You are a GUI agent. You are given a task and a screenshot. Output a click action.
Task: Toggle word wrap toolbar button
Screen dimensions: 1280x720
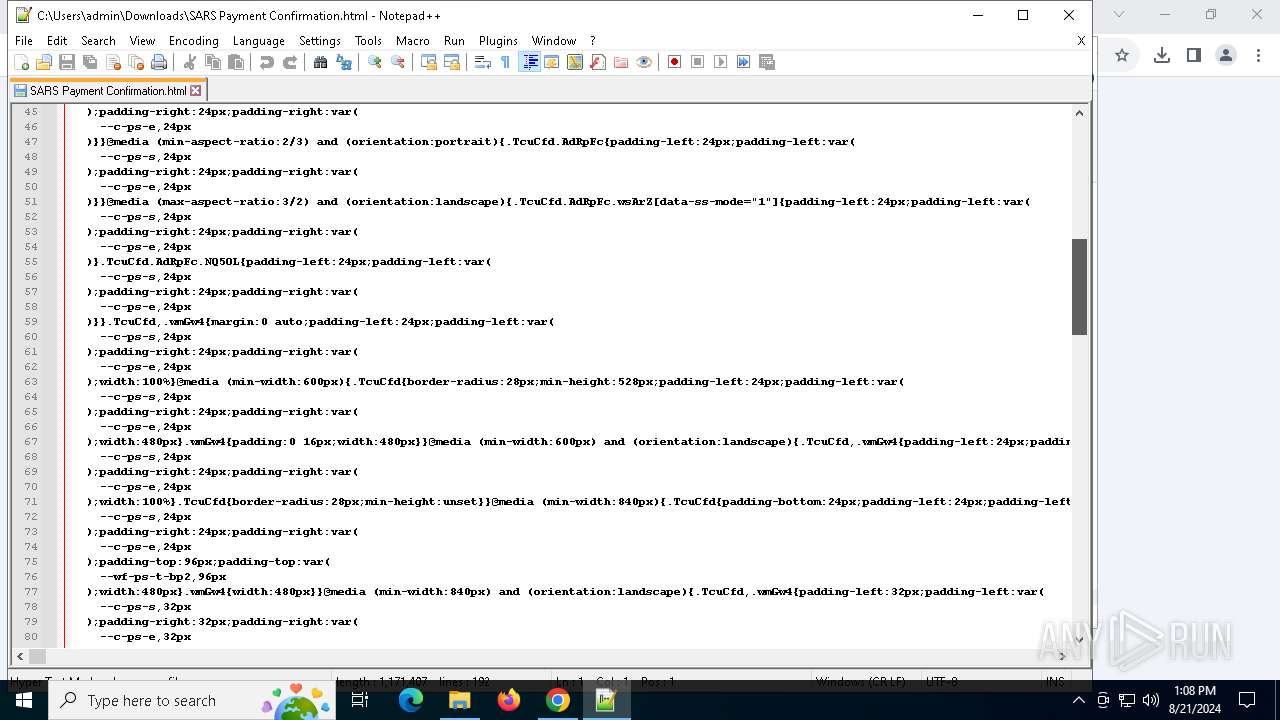click(483, 62)
